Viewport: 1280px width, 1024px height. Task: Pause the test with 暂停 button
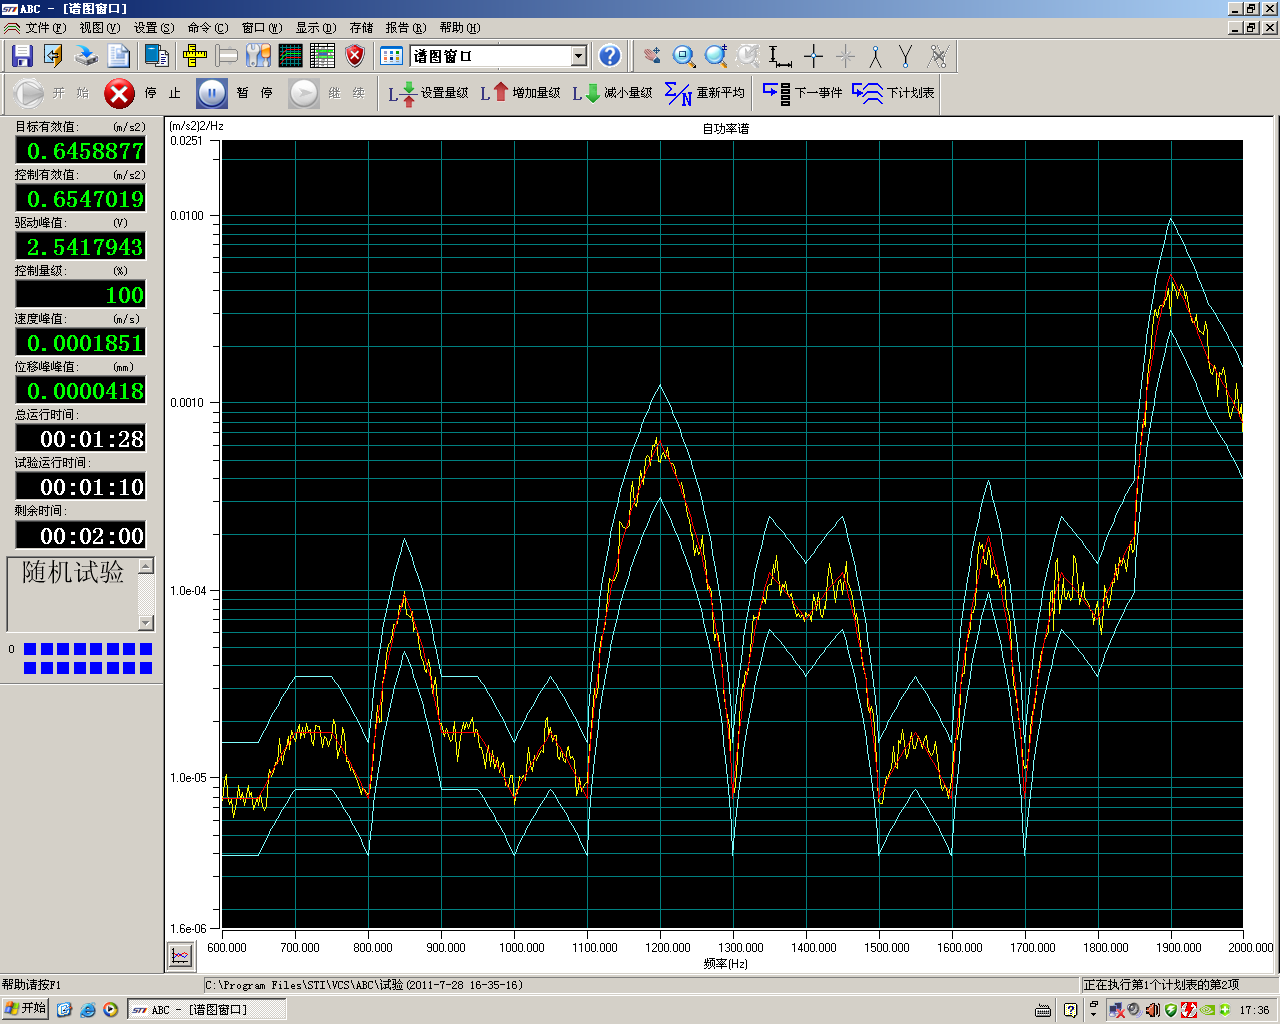pyautogui.click(x=212, y=93)
